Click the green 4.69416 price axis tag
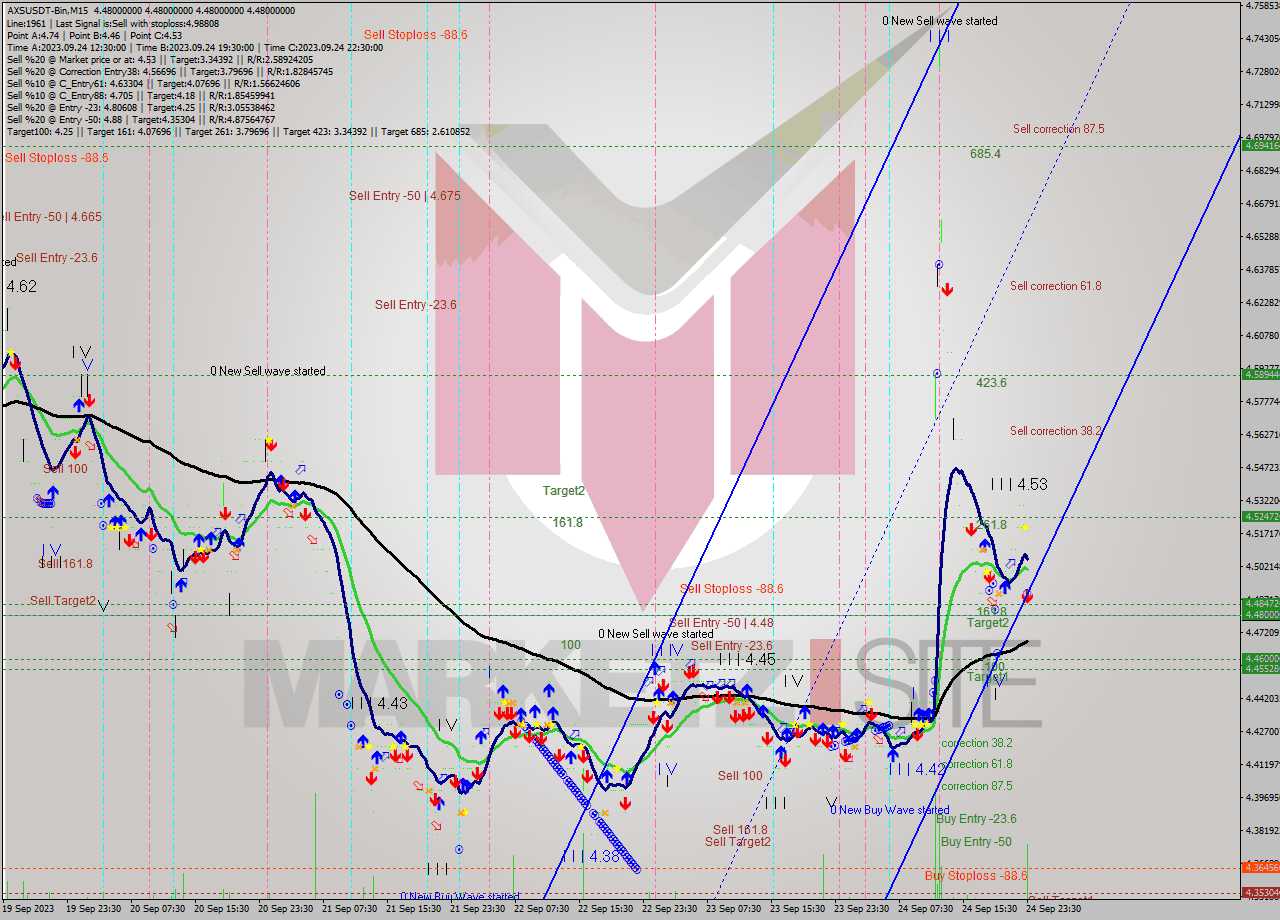 (1261, 145)
